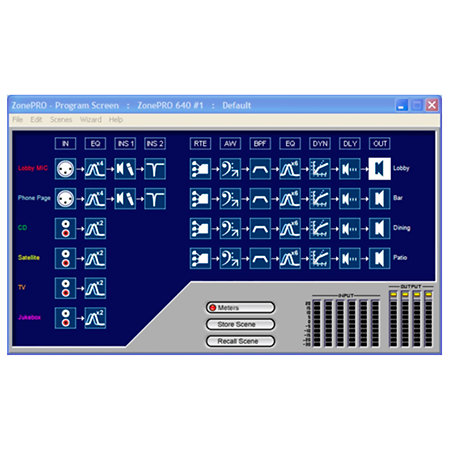Open the Jukebox RCA input module
Viewport: 450px width, 450px height.
click(x=65, y=318)
